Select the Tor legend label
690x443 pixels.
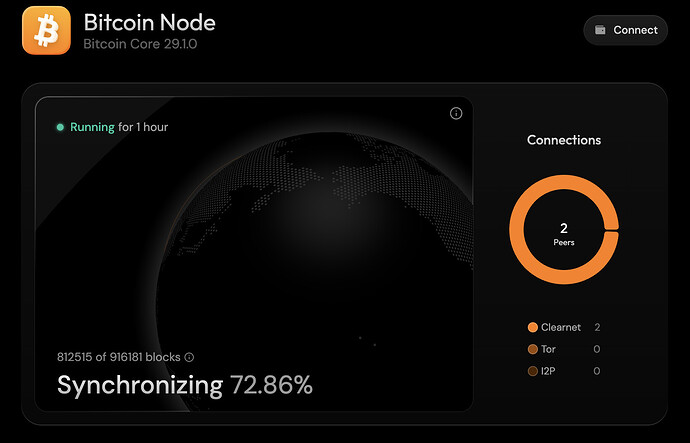click(551, 349)
